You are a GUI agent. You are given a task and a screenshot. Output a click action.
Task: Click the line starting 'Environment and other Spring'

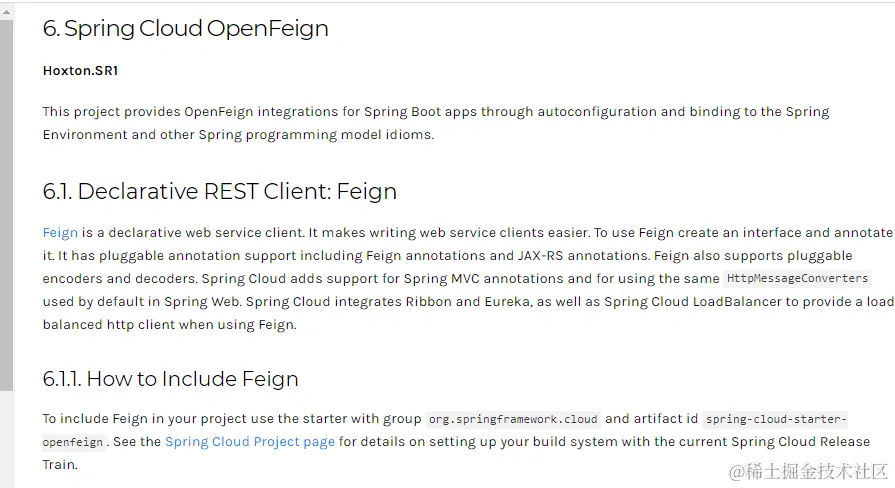click(x=239, y=135)
